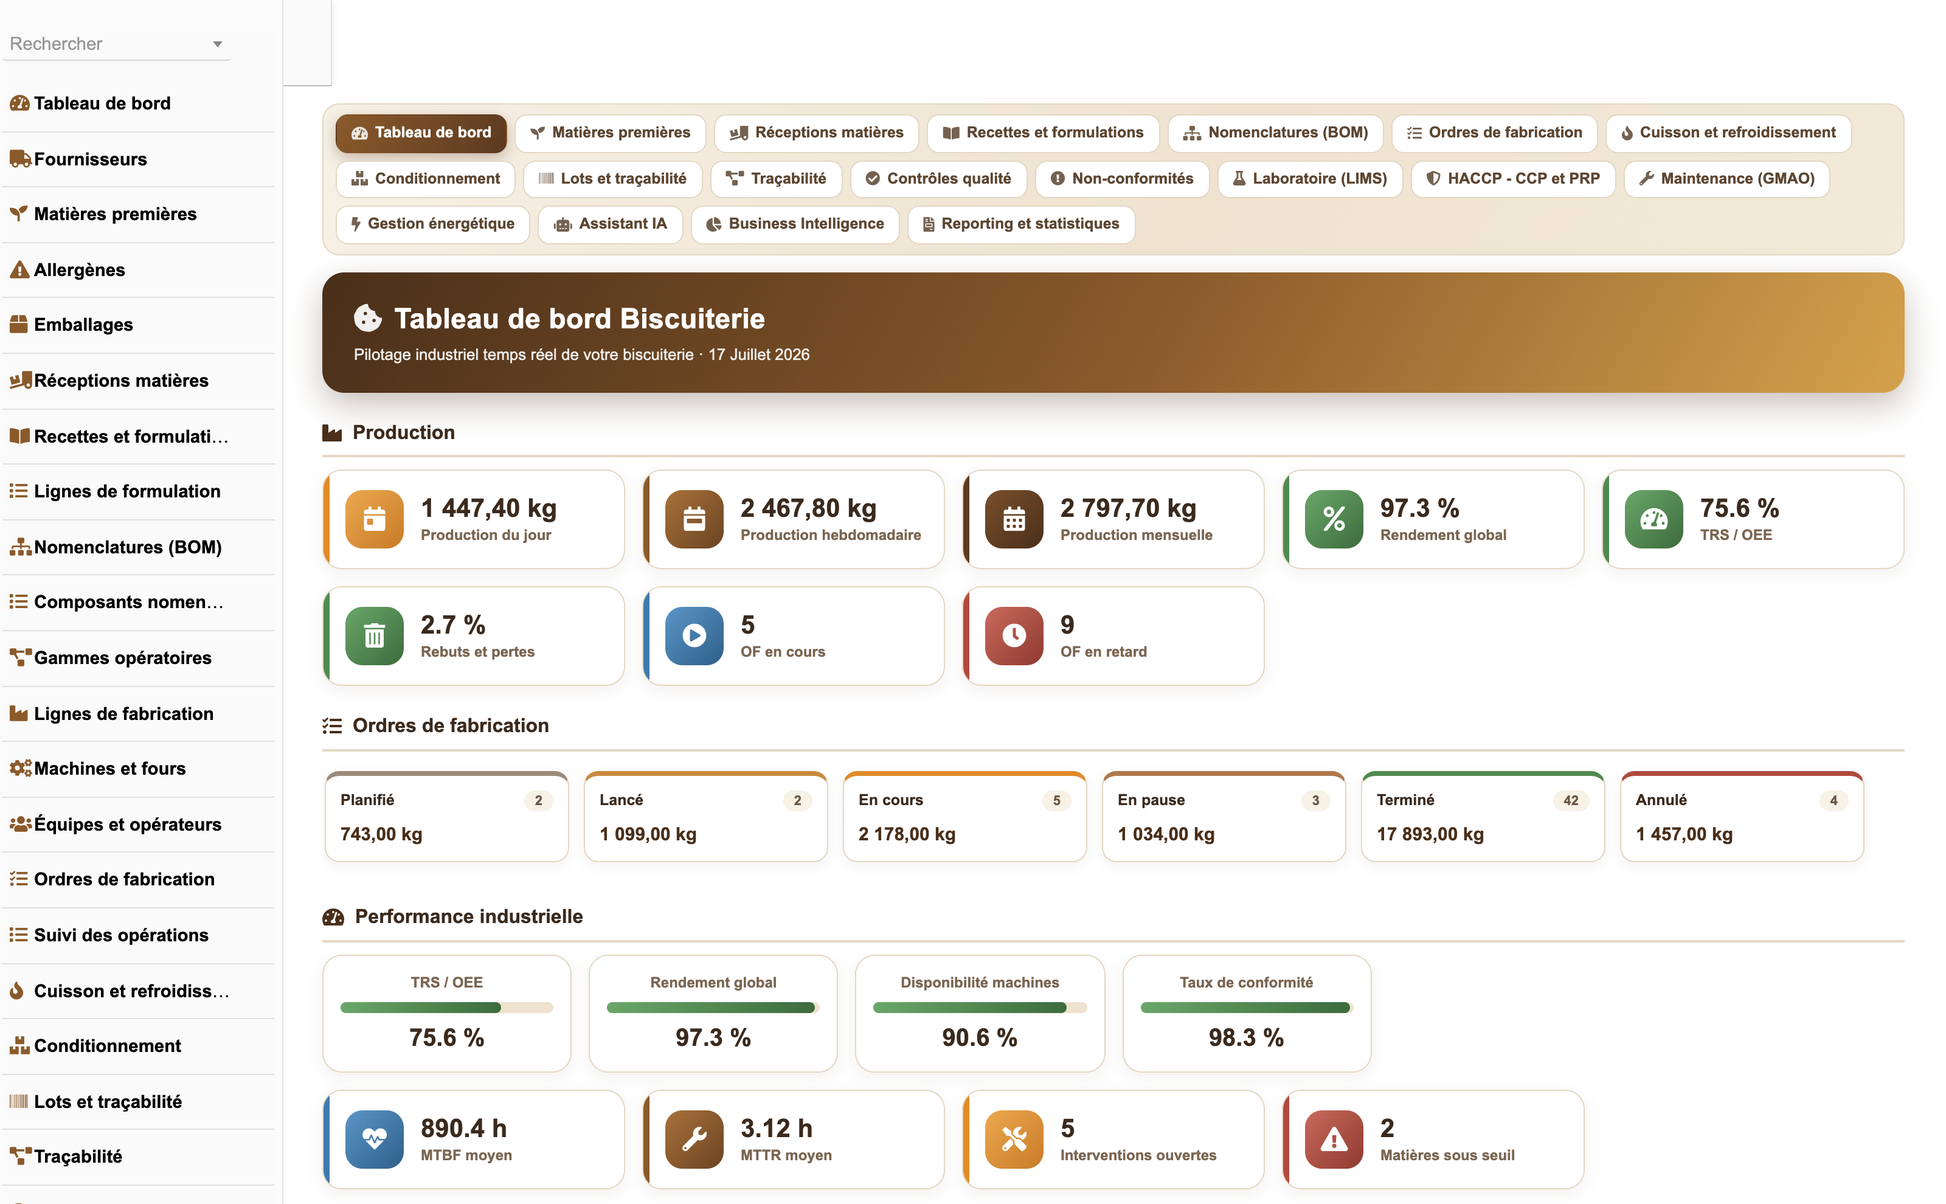This screenshot has height=1204, width=1946.
Task: Click the '890.4 h' MTBF value
Action: point(464,1129)
